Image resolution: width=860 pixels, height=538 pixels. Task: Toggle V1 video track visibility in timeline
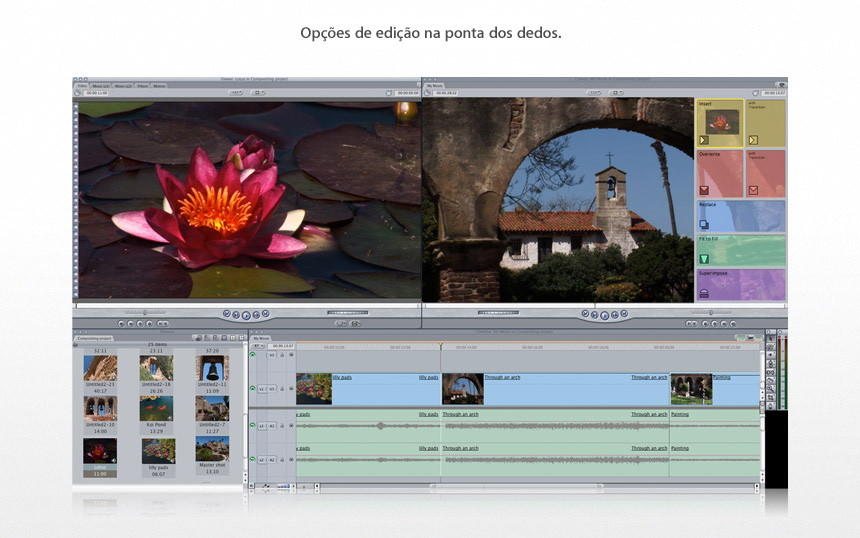tap(253, 388)
